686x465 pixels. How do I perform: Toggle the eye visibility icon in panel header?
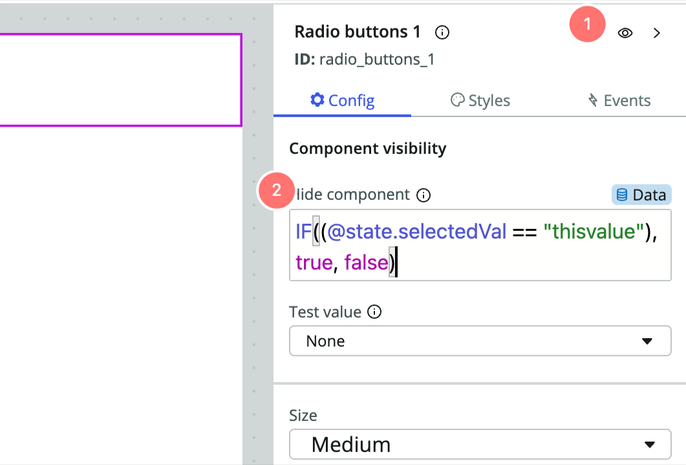[x=625, y=33]
